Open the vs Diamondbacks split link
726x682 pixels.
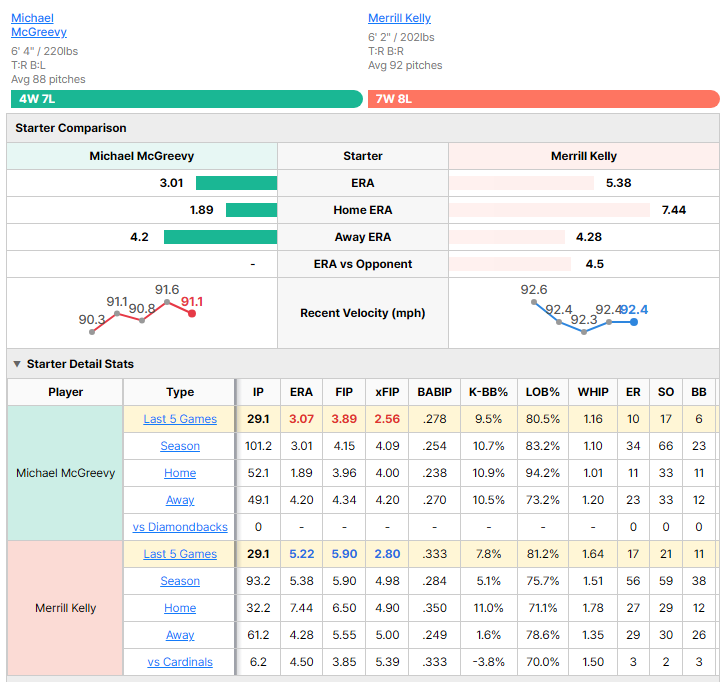point(180,527)
